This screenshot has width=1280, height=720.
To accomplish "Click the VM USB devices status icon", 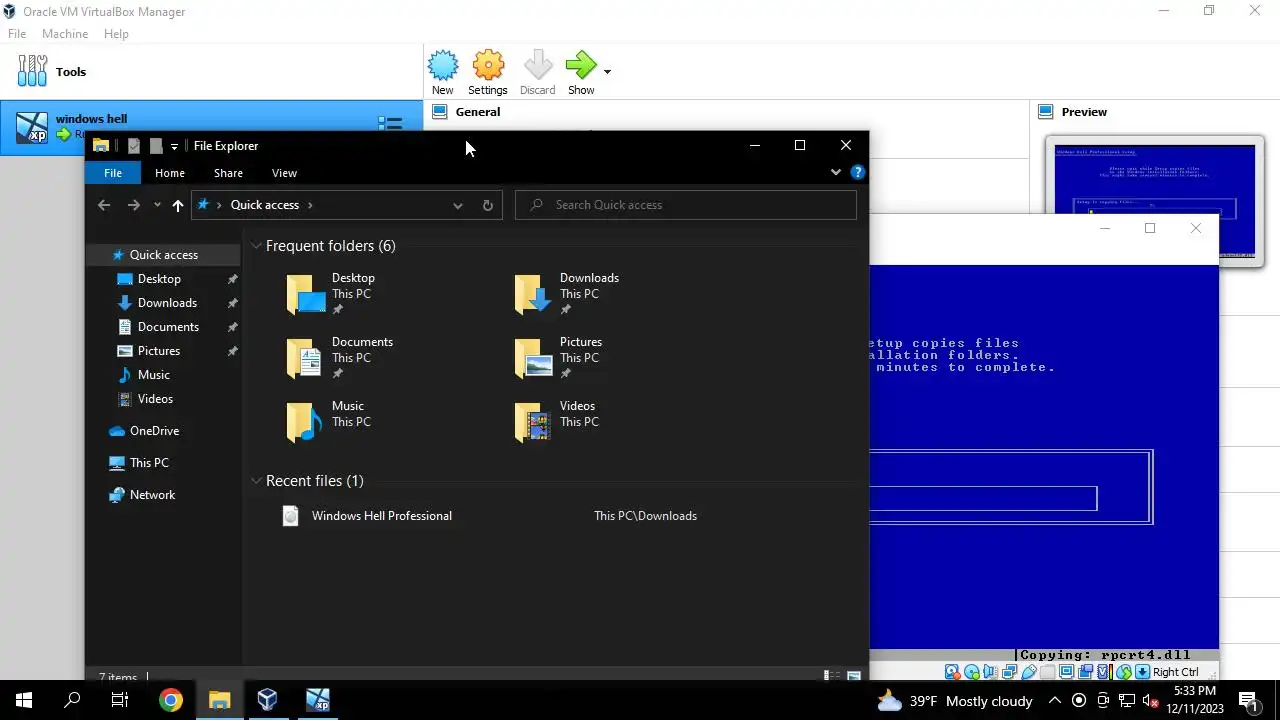I will 1029,672.
